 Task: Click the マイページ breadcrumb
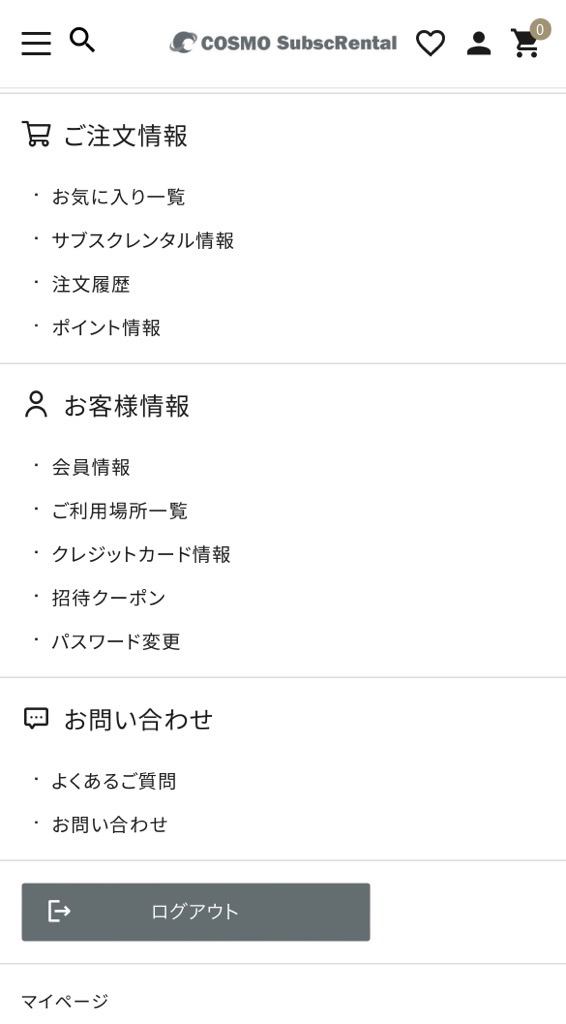point(65,1000)
